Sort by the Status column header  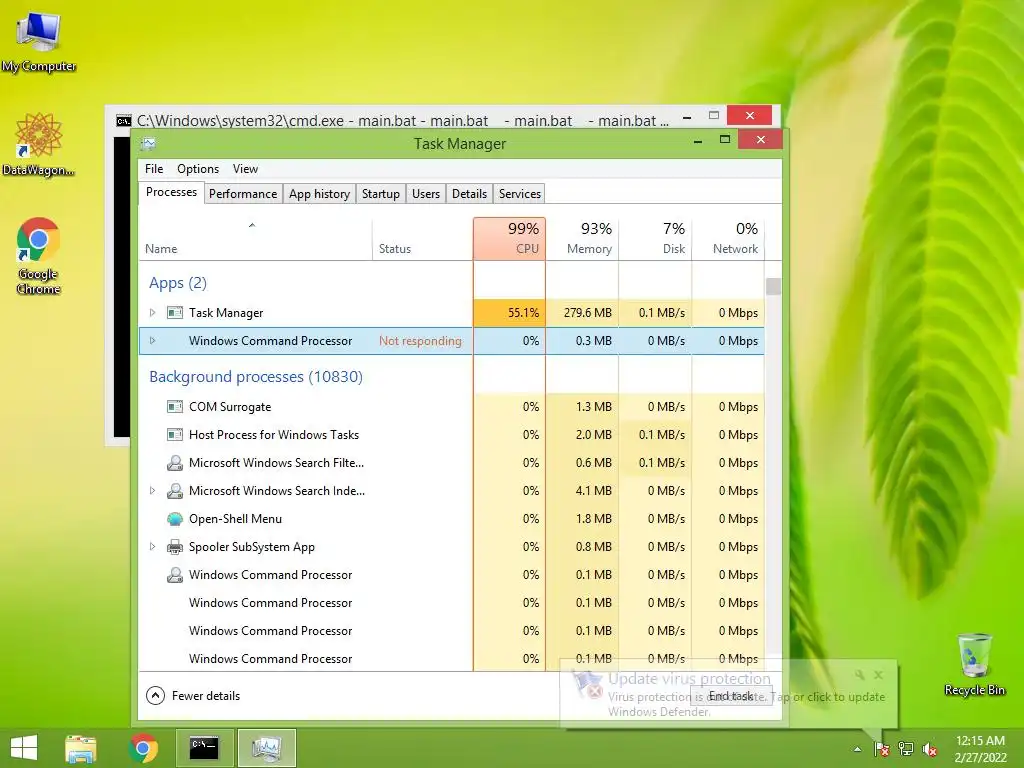pyautogui.click(x=423, y=239)
